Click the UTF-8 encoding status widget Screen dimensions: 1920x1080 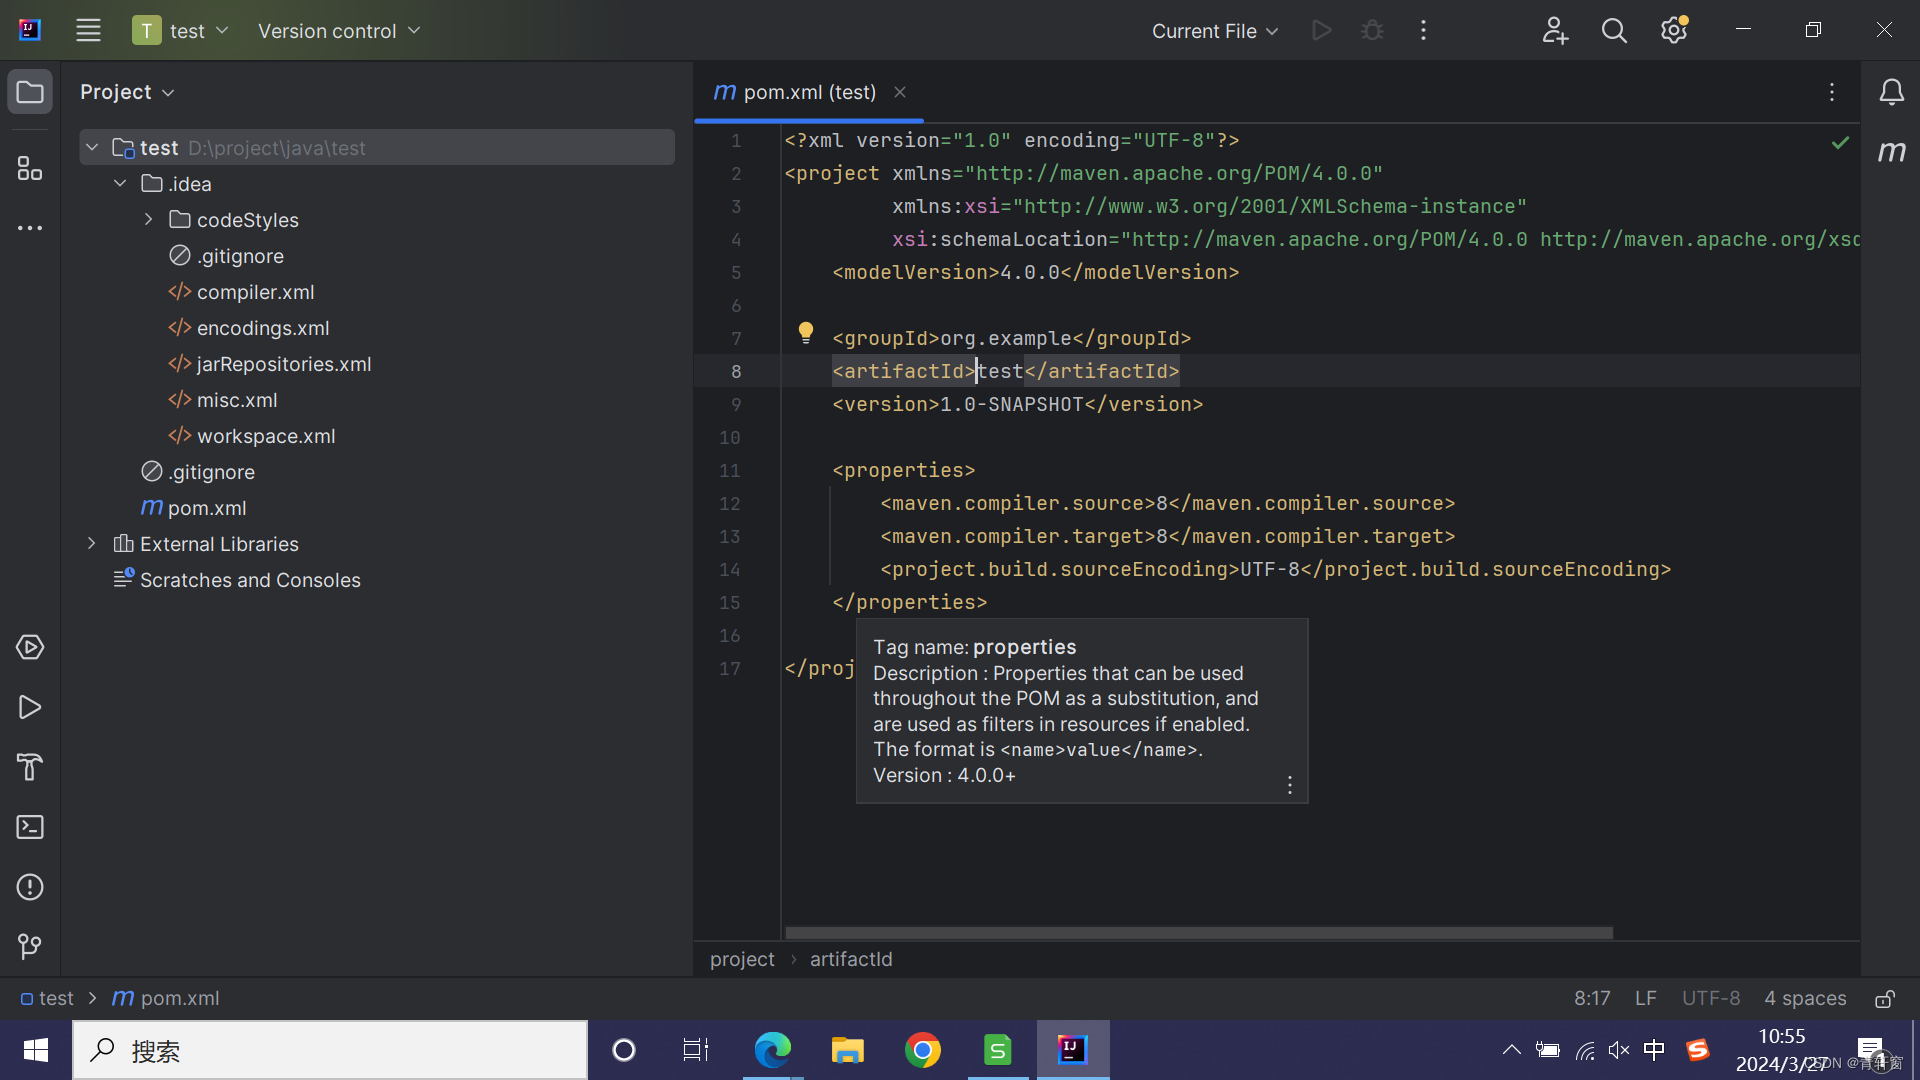click(1710, 998)
